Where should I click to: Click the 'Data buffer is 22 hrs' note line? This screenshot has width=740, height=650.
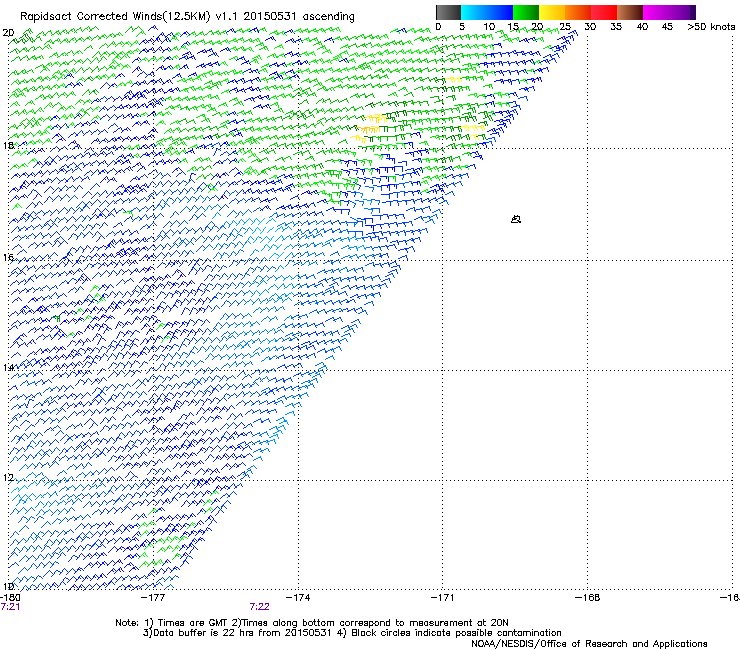[352, 633]
